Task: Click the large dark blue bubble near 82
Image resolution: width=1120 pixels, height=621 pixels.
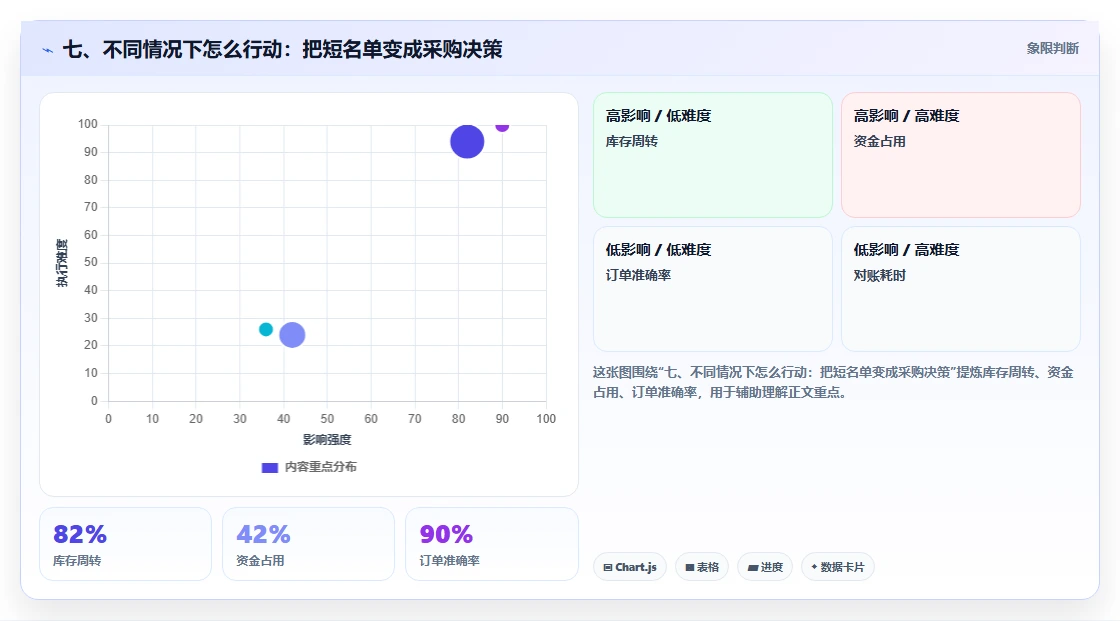Action: pyautogui.click(x=467, y=141)
